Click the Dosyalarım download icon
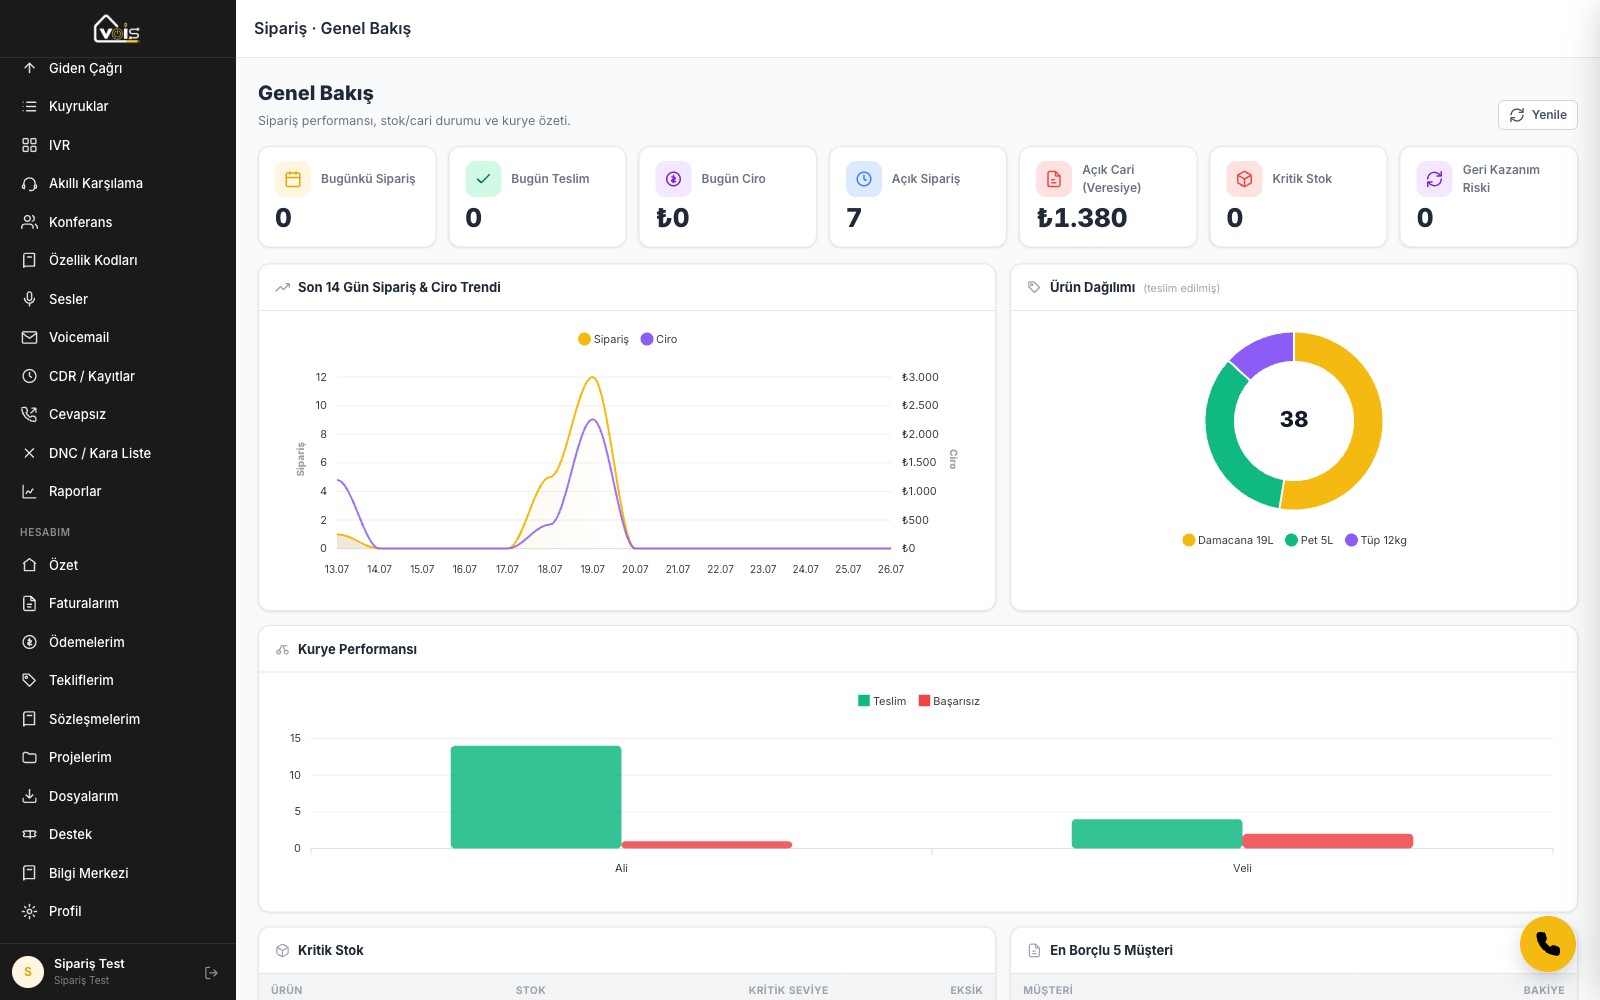This screenshot has width=1600, height=1000. 29,796
